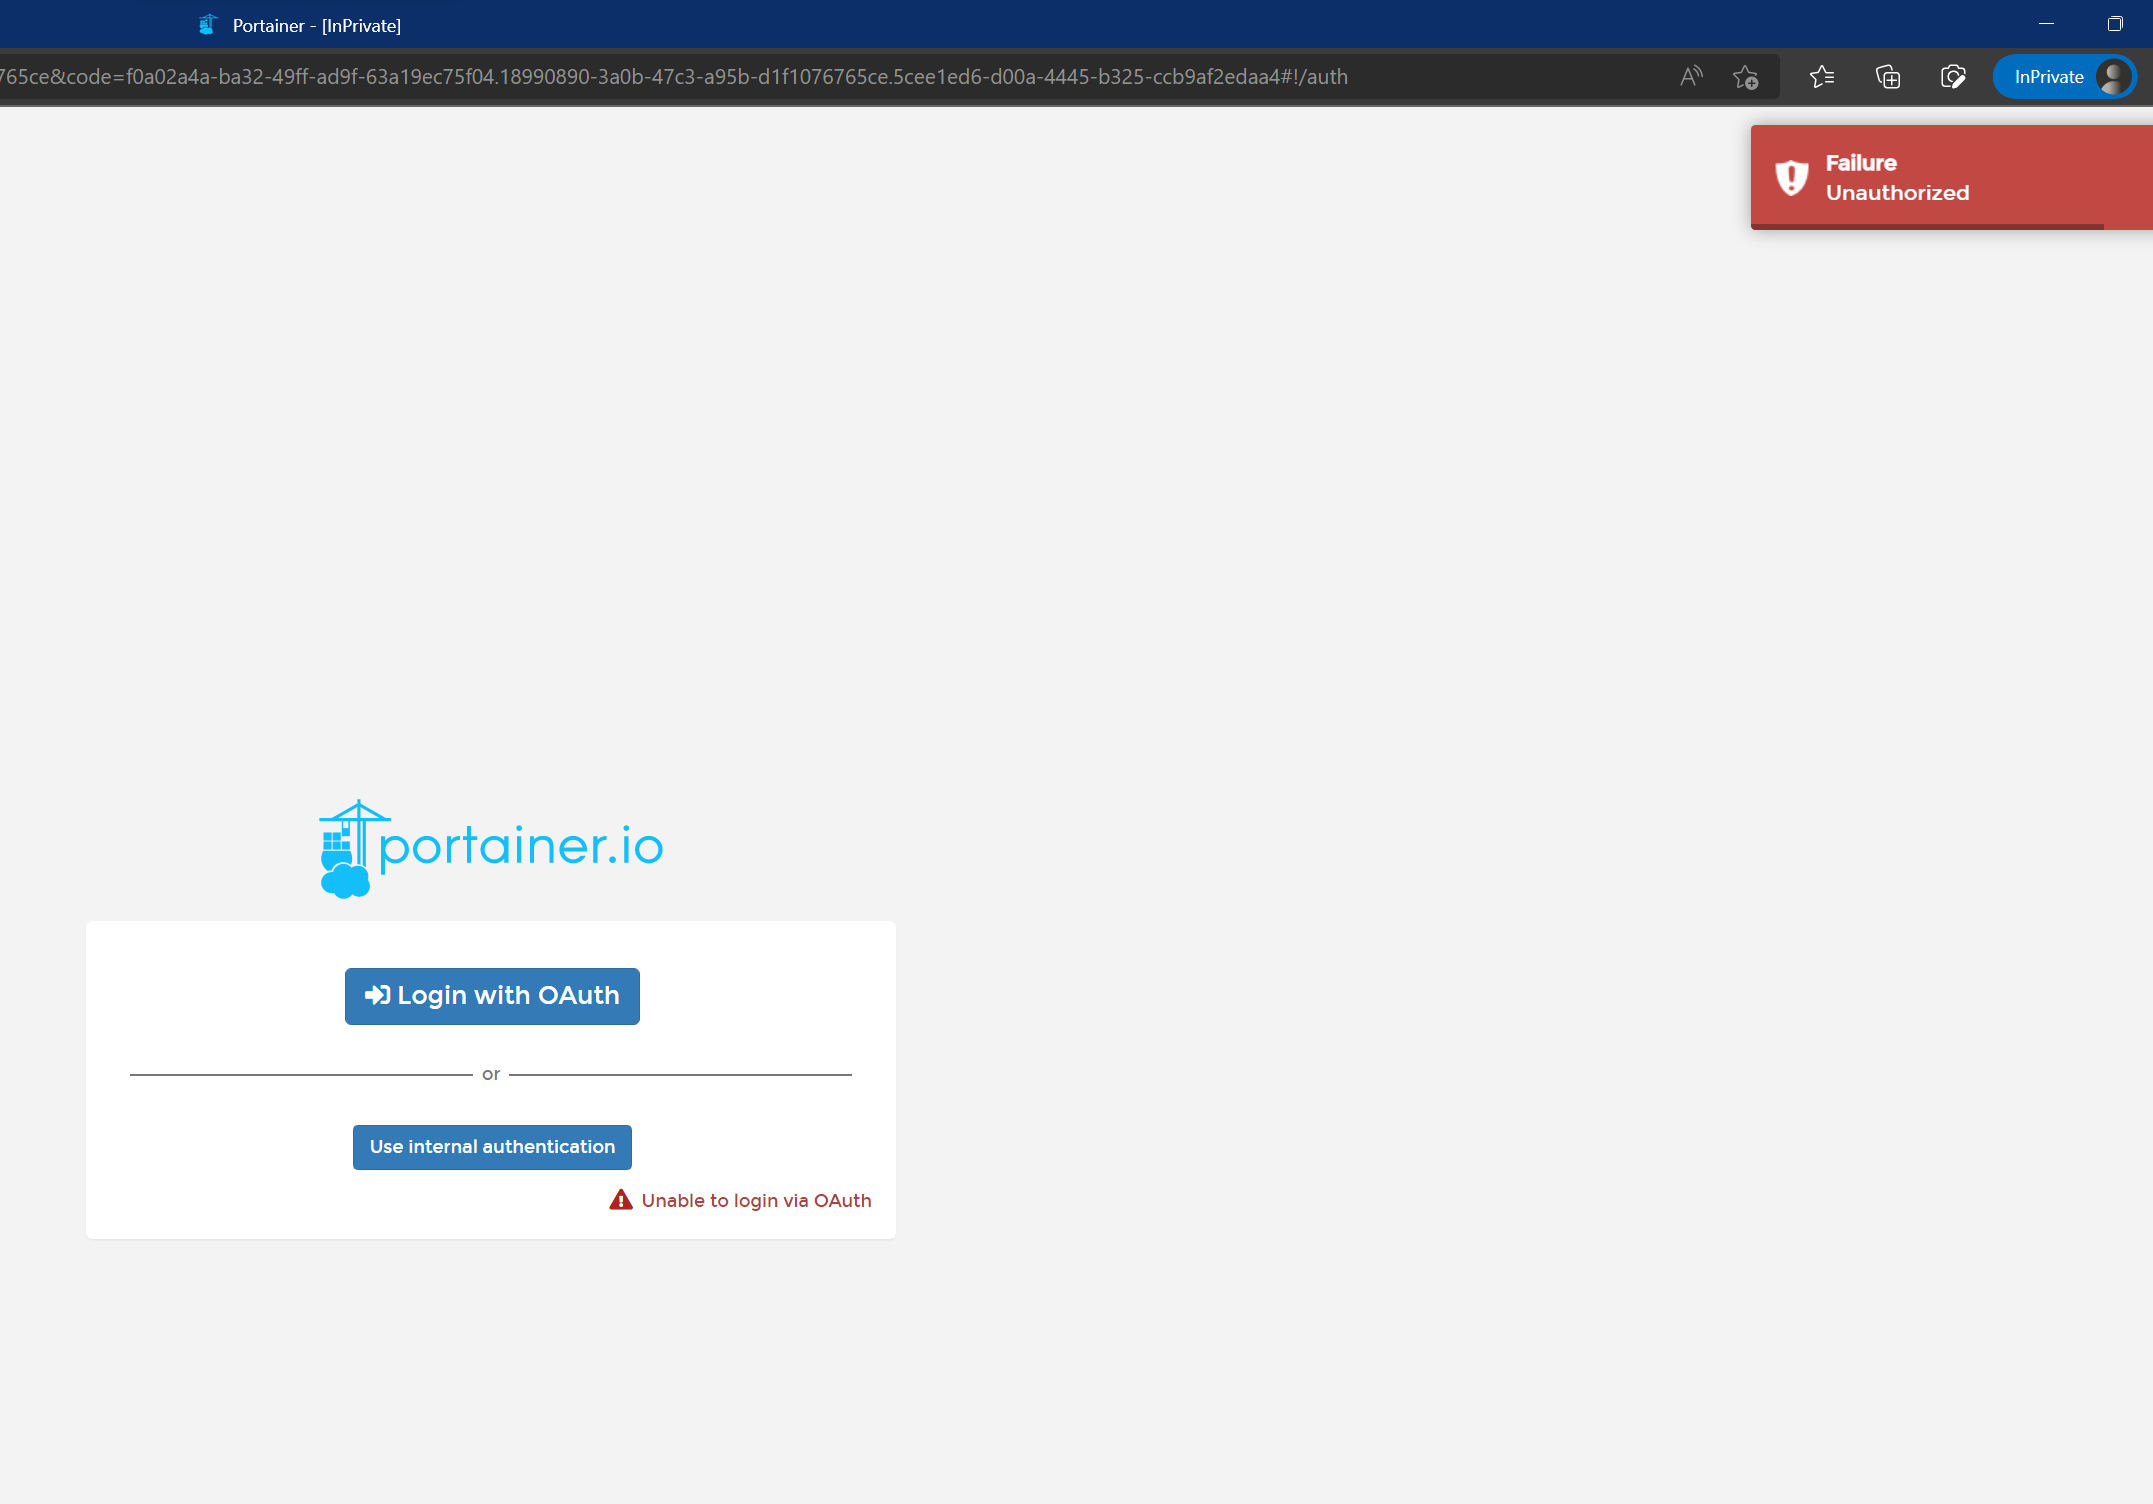2153x1504 pixels.
Task: Click the warning triangle next to the OAuth error
Action: [x=621, y=1200]
